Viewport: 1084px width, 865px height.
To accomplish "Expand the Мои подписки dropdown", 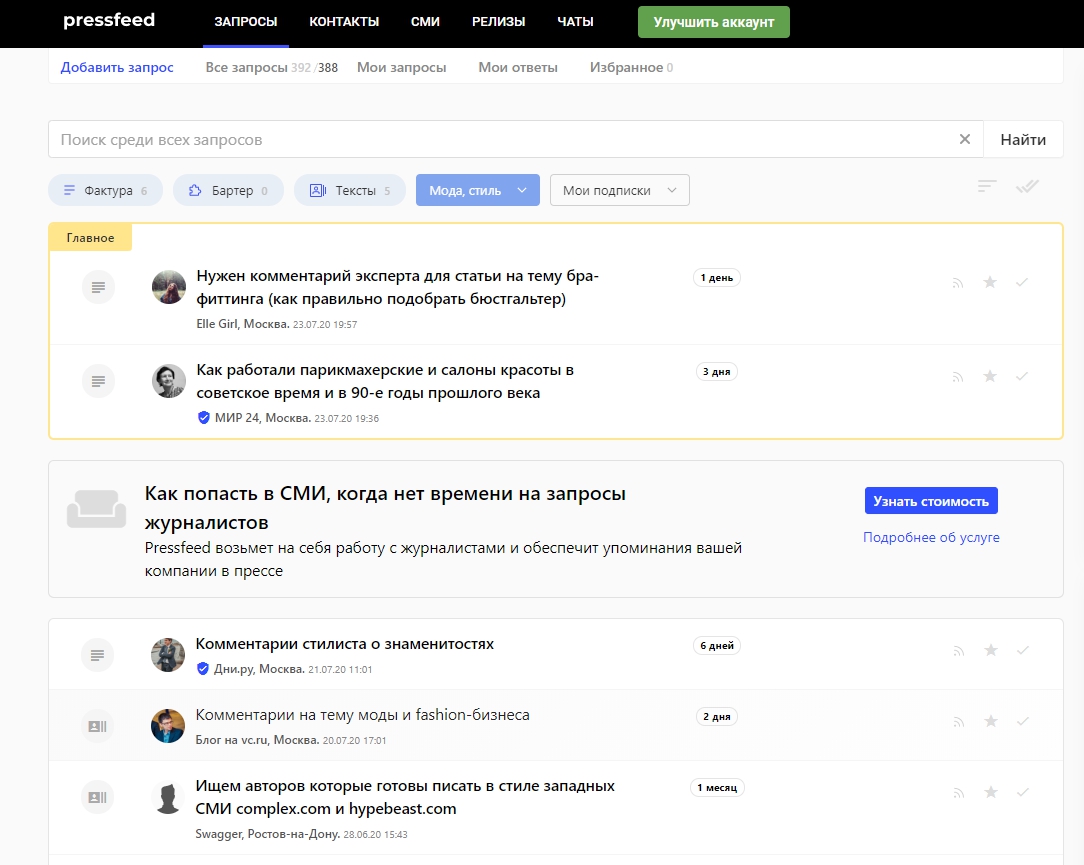I will (x=619, y=190).
